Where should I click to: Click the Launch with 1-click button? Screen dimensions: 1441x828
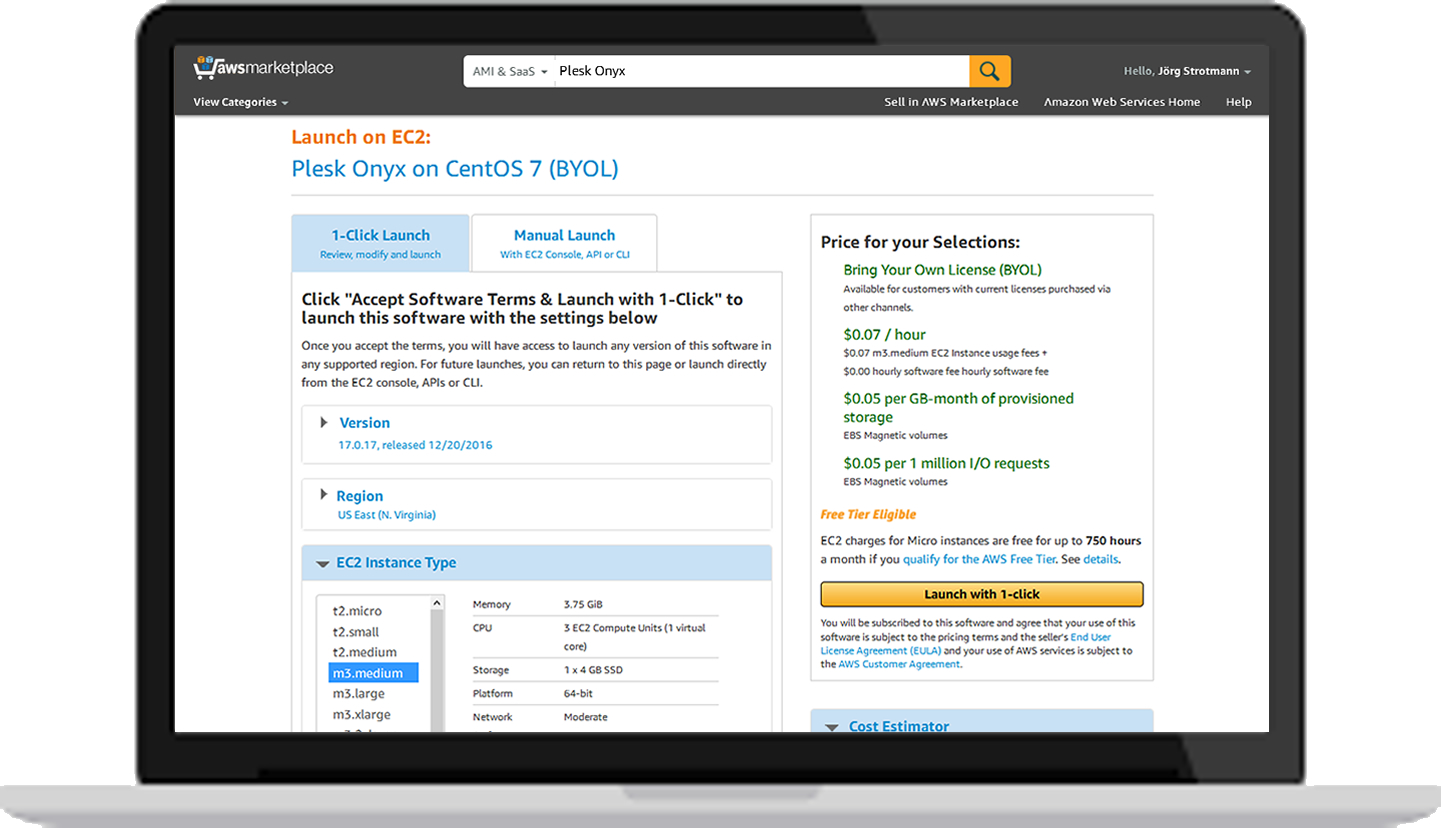(982, 594)
